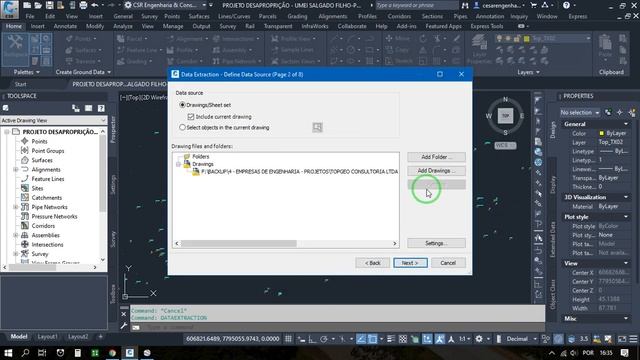Click the ViewCube TOP face
Viewport: 640px width, 360px height.
coord(505,116)
